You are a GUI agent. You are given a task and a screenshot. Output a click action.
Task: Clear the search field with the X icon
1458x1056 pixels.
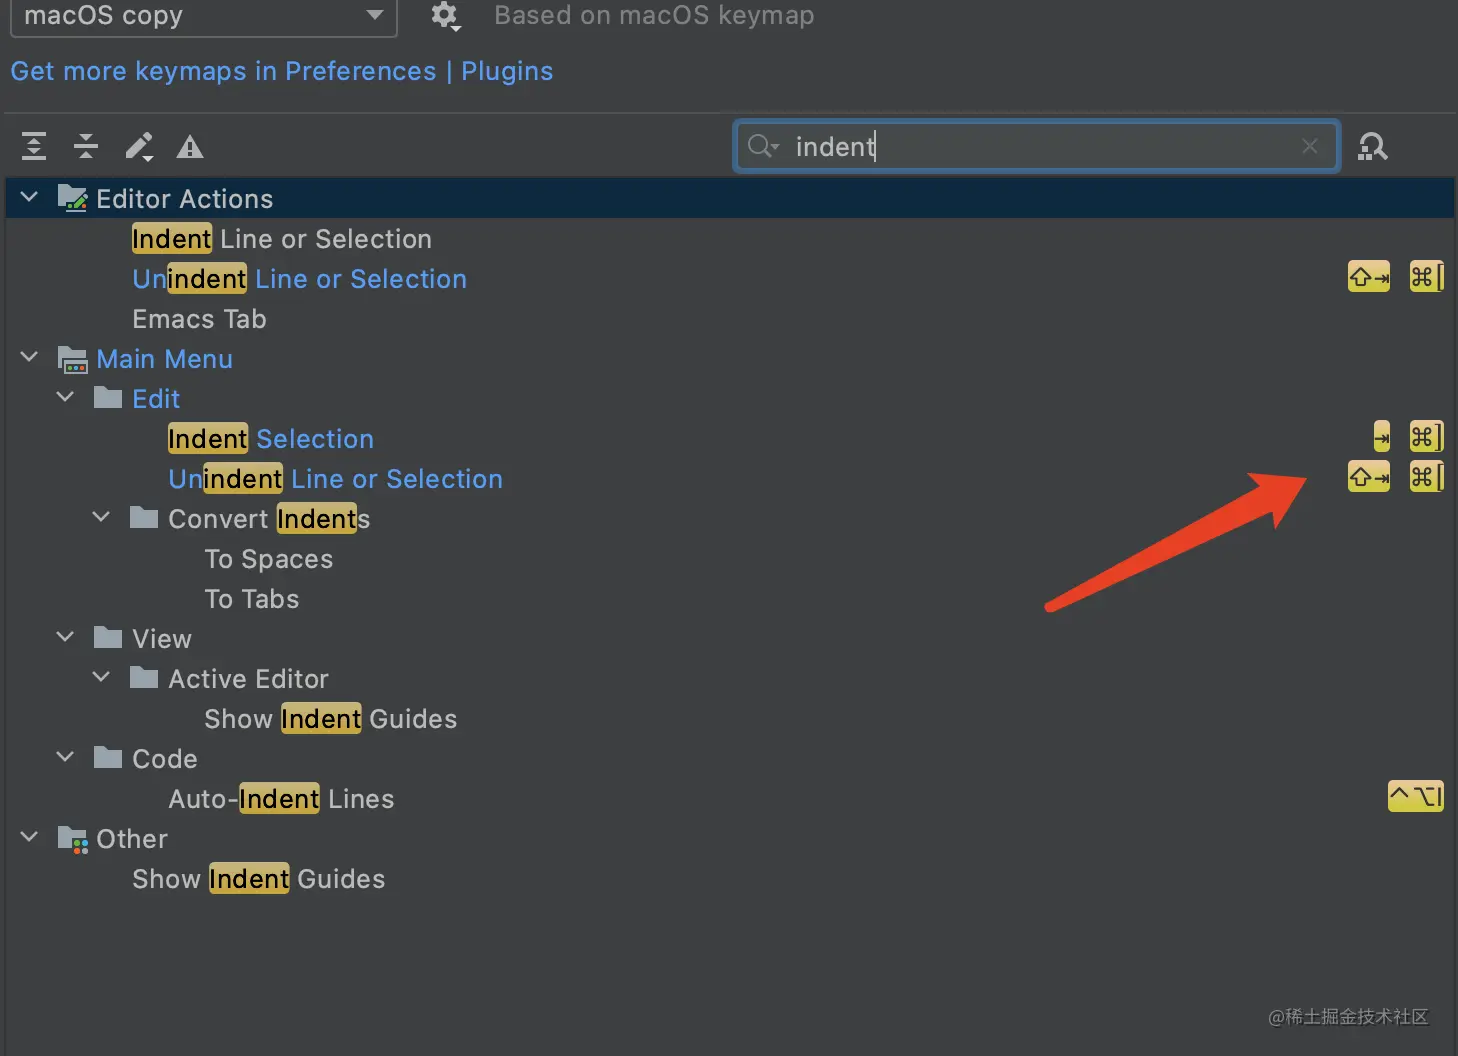[1310, 146]
